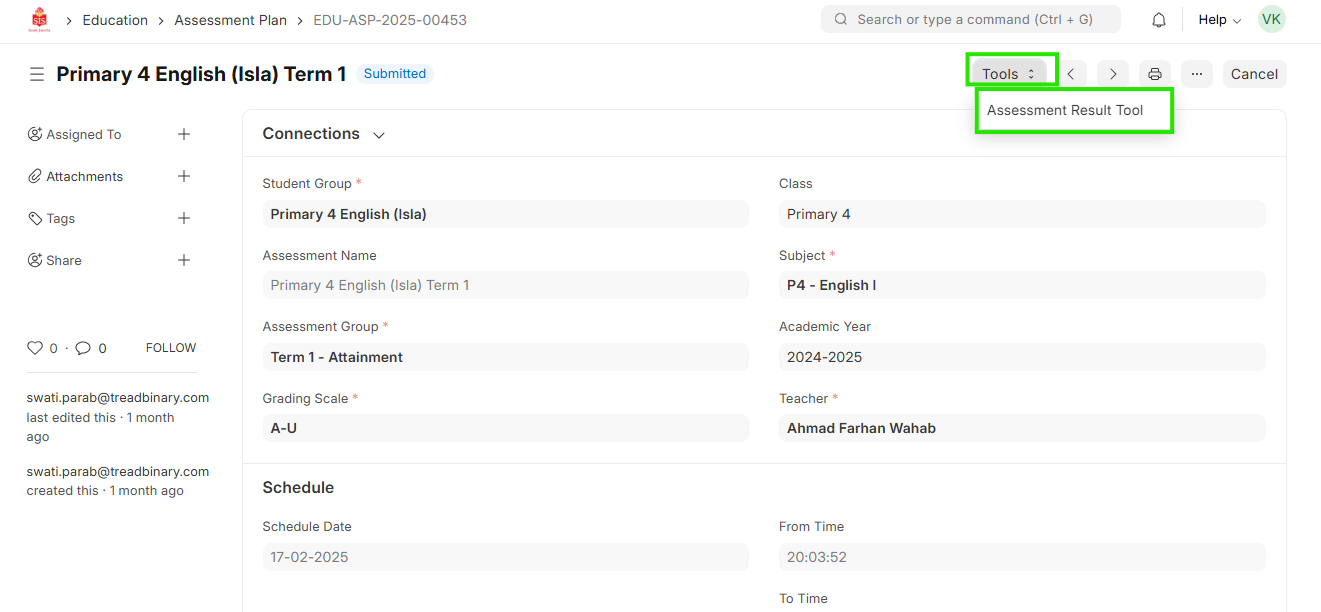Toggle the sidebar hamburger menu icon

(37, 74)
